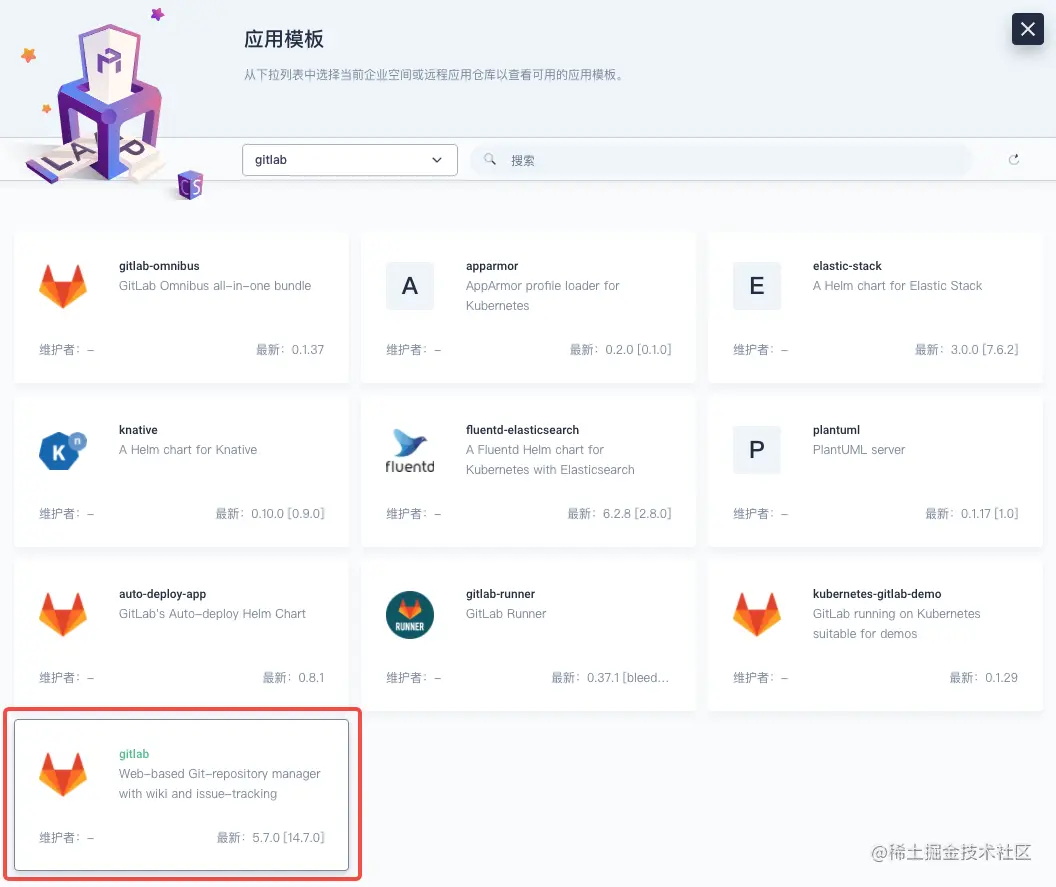Open the gitlab-omnibus template title
Viewport: 1056px width, 887px height.
tap(159, 266)
